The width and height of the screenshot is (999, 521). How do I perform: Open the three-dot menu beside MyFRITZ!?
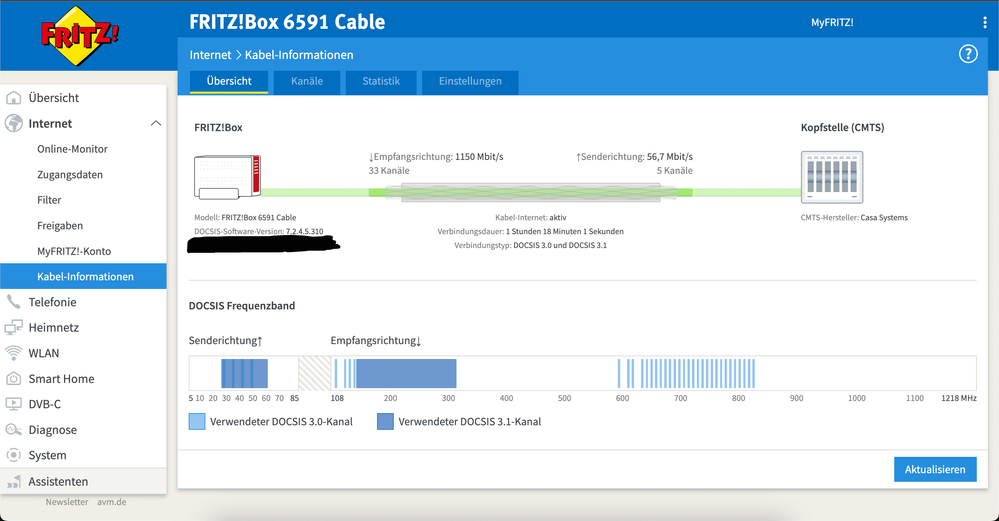pos(985,22)
